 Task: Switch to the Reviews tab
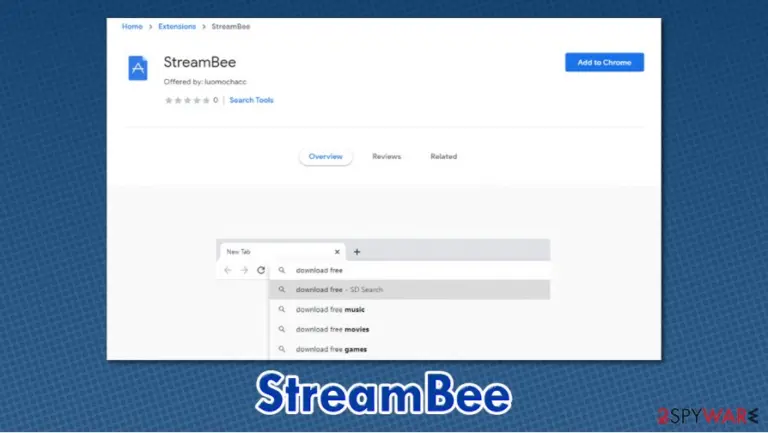(386, 156)
